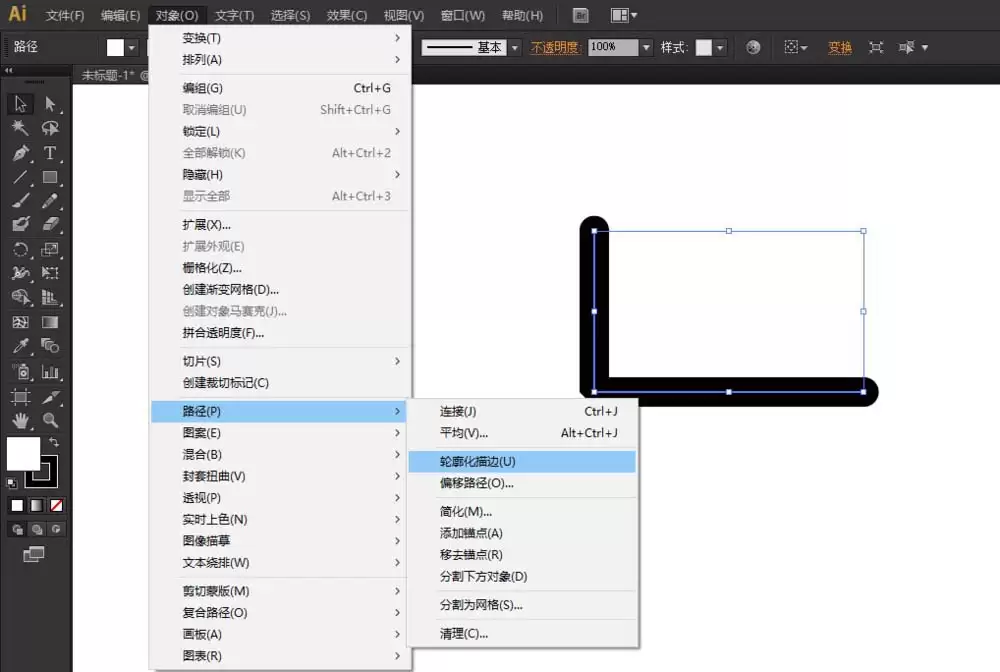Screen dimensions: 1000x672
Task: Select the Type tool
Action: point(50,153)
